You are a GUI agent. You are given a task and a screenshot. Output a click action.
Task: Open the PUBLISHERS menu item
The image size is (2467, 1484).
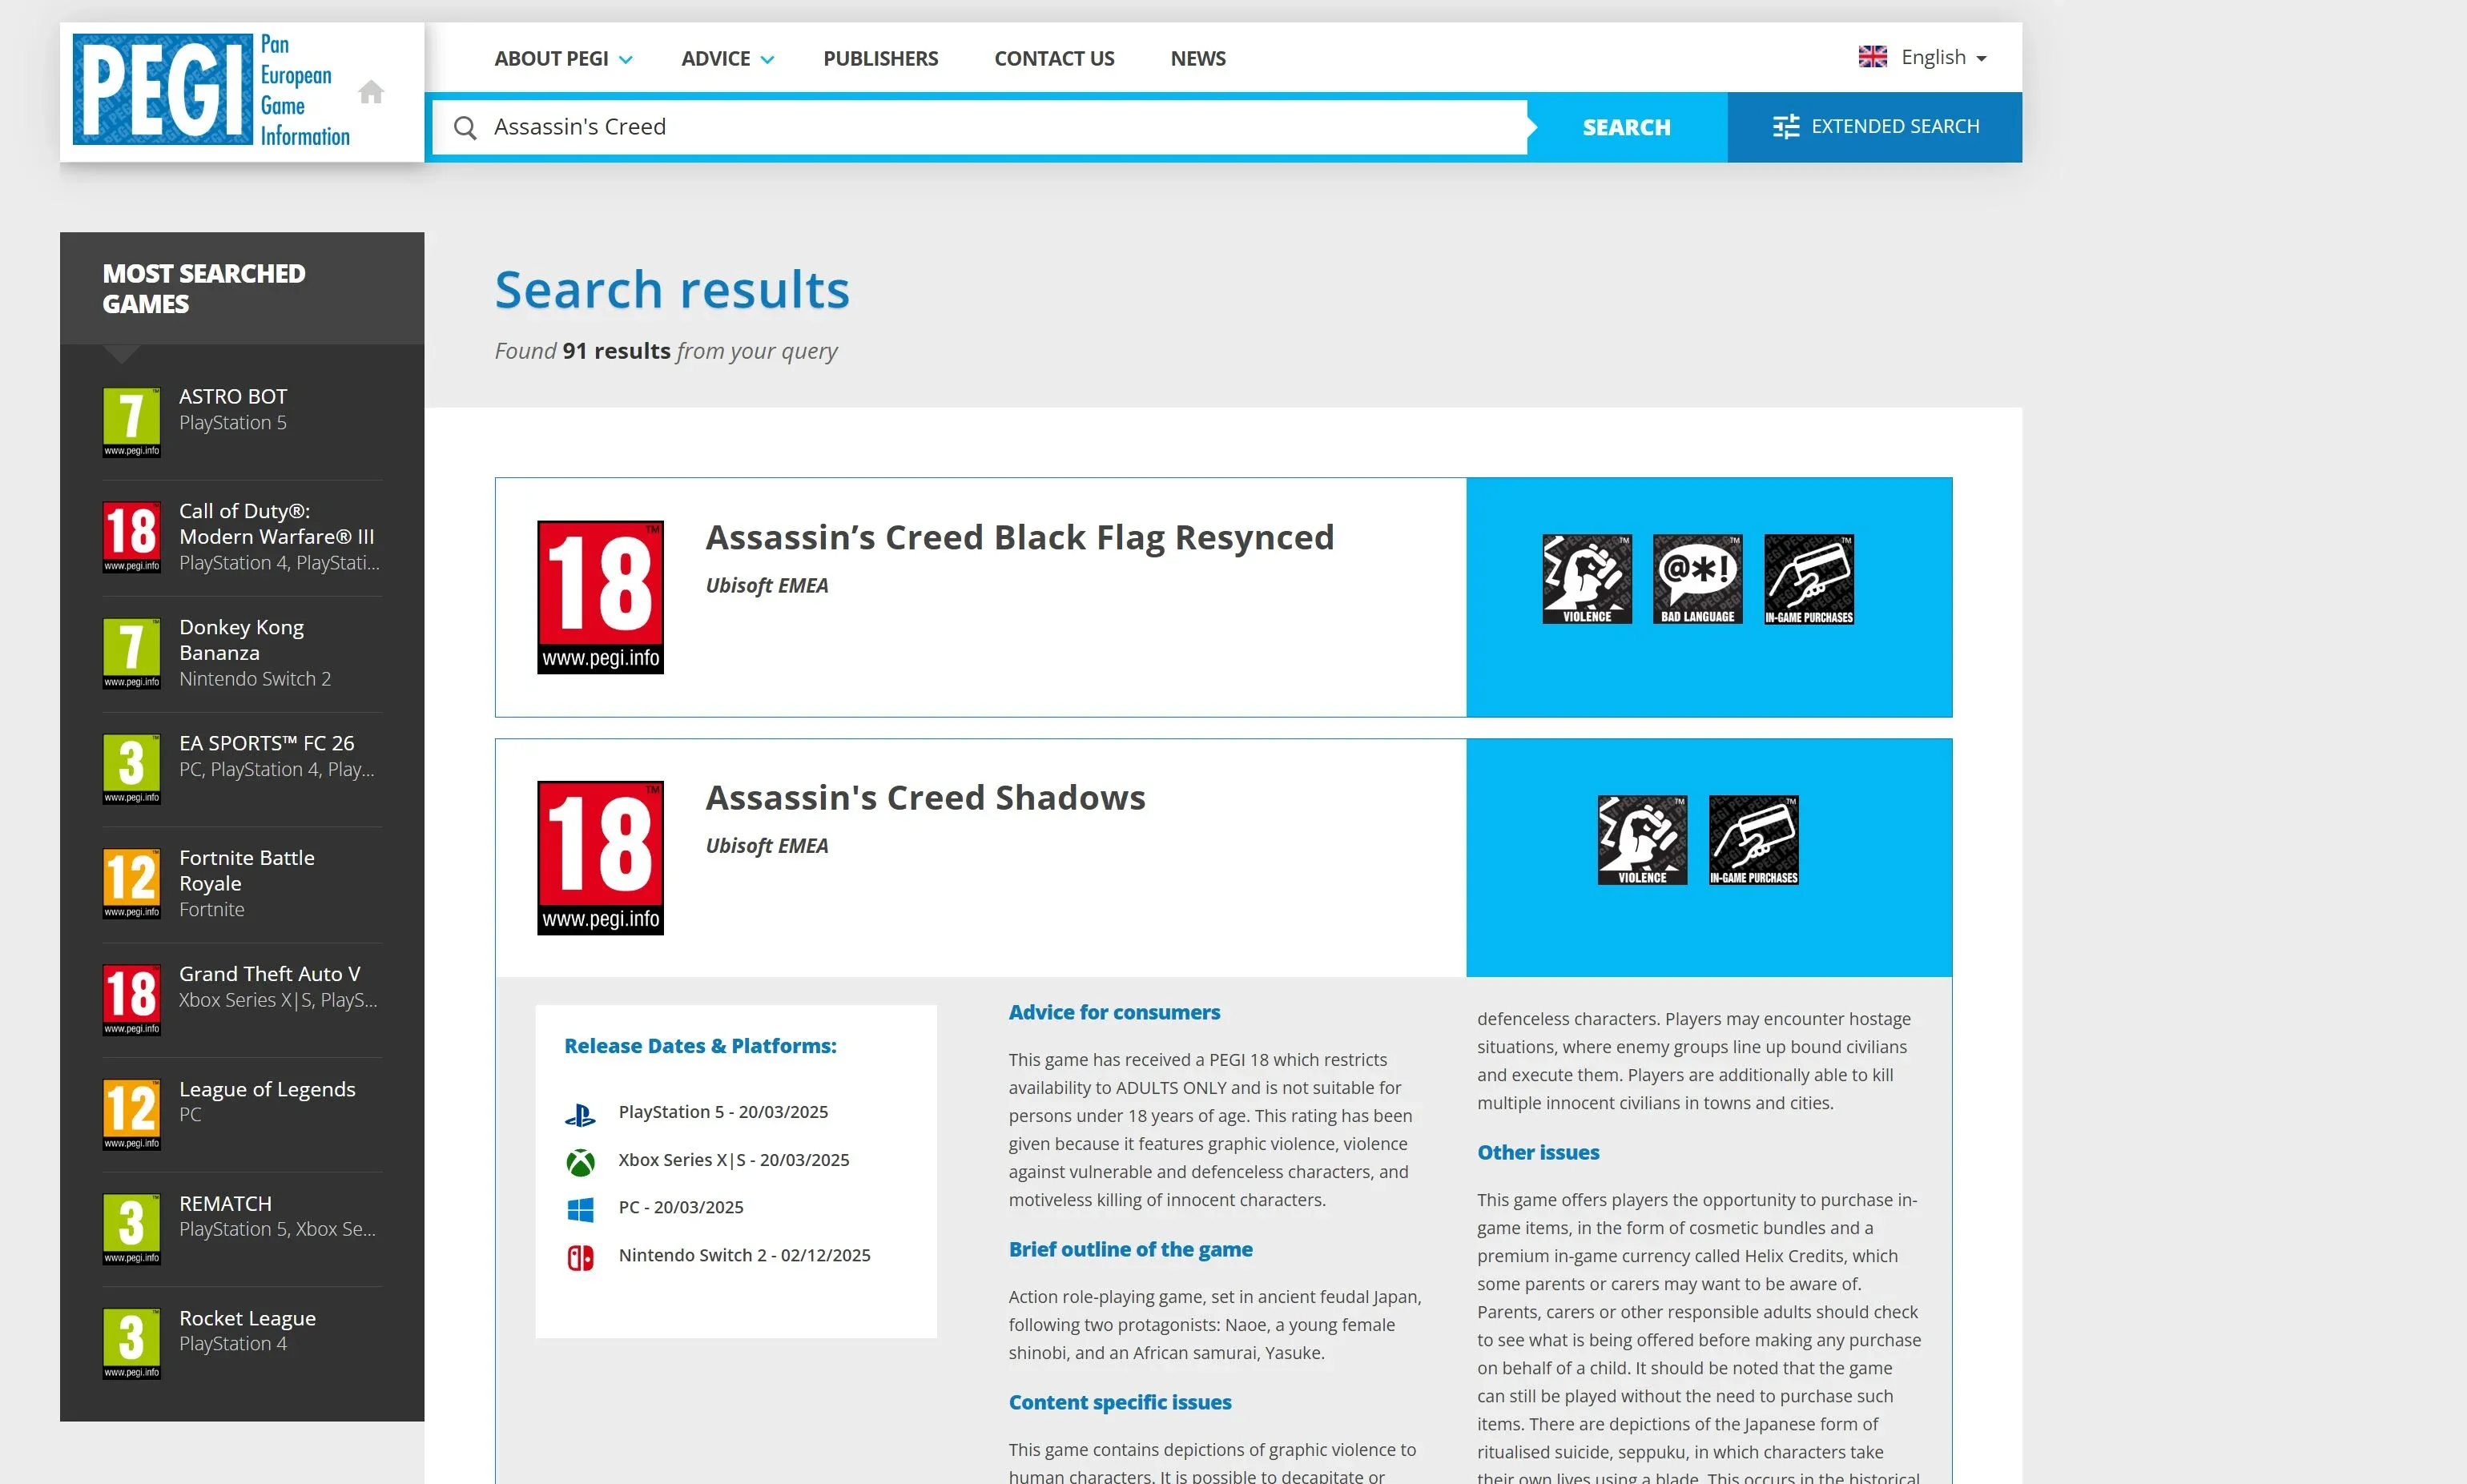tap(880, 58)
